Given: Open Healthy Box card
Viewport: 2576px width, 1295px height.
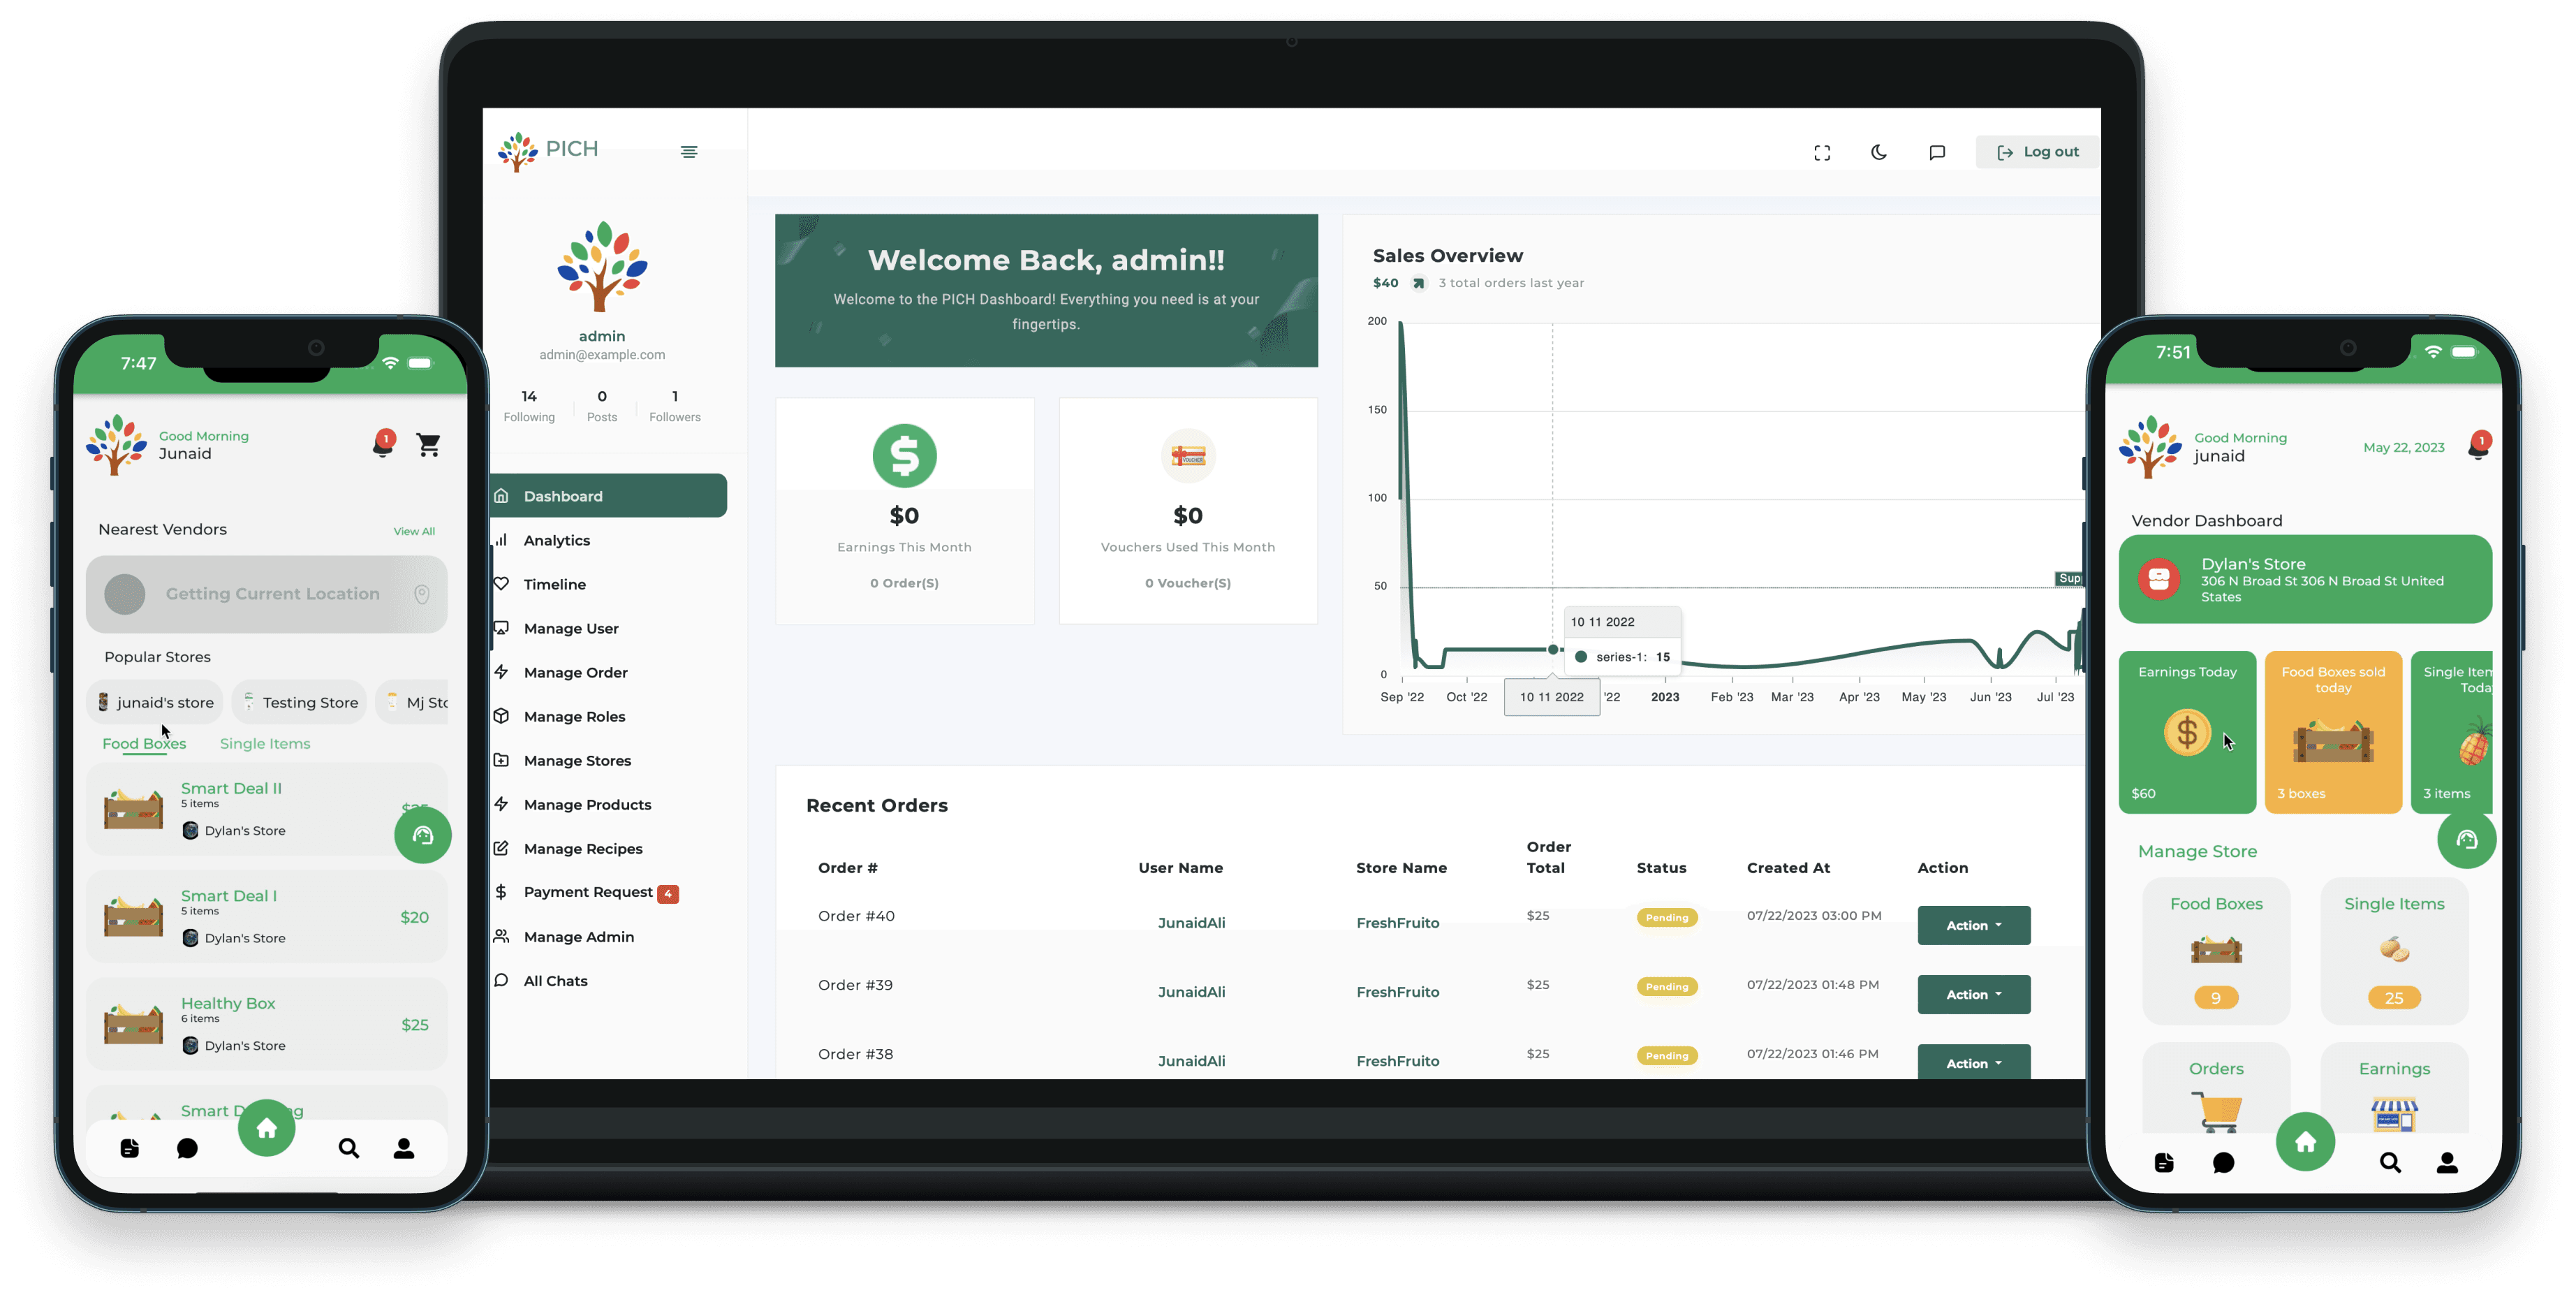Looking at the screenshot, I should coord(266,1023).
